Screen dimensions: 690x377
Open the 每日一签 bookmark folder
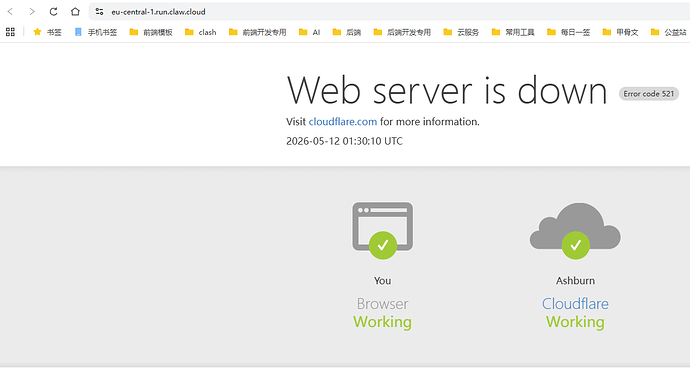click(x=569, y=32)
